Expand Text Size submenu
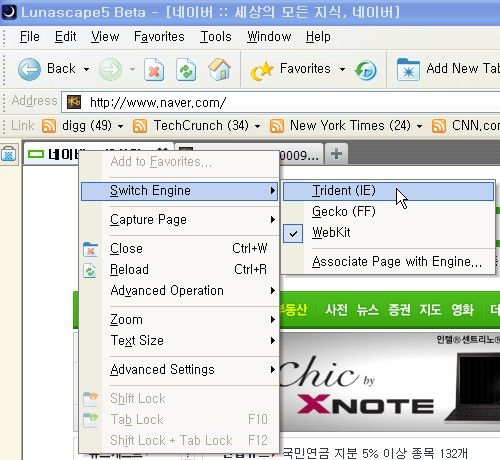Viewport: 500px width, 460px height. pyautogui.click(x=273, y=341)
